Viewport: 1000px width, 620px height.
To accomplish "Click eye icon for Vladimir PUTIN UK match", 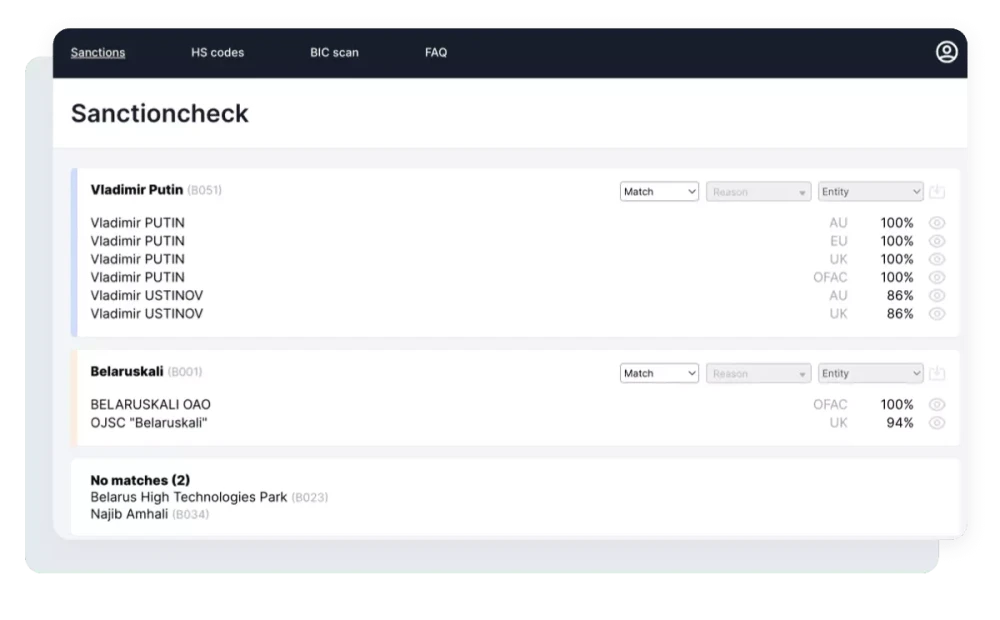I will 937,259.
